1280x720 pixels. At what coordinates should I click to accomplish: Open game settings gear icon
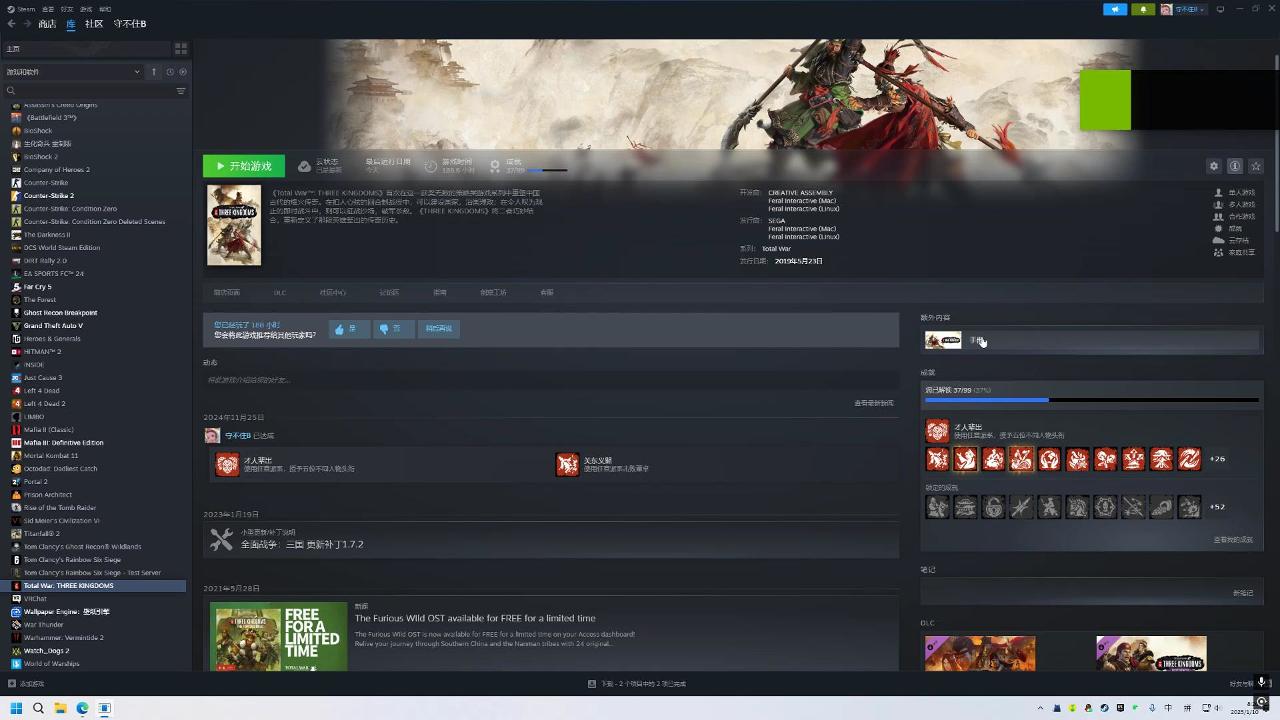coord(1214,166)
